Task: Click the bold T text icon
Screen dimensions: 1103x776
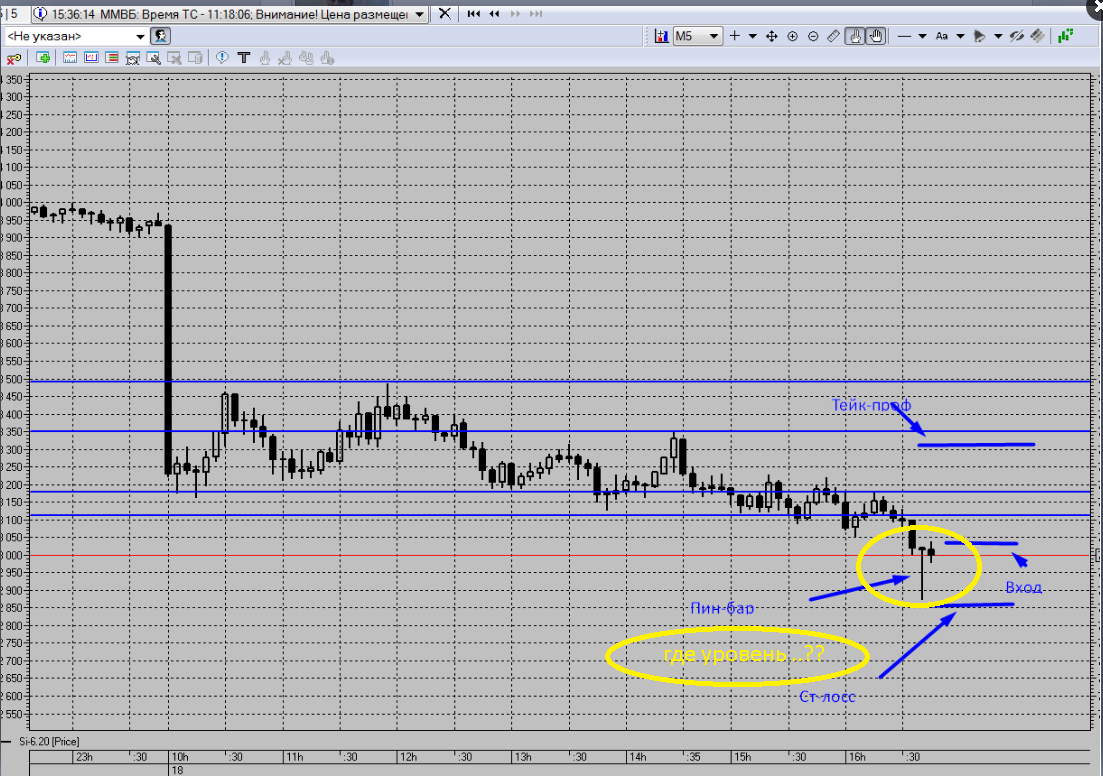Action: point(244,58)
